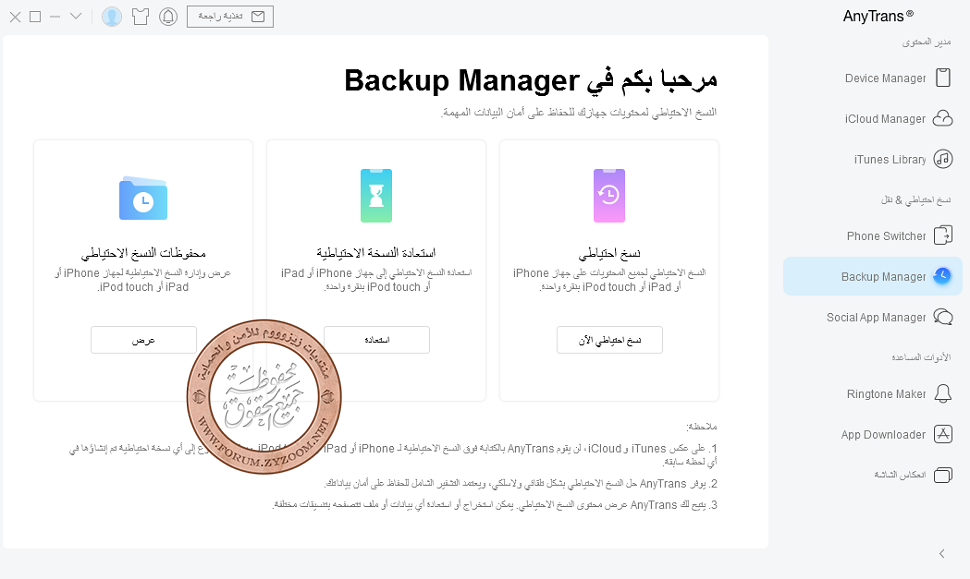The image size is (970, 579).
Task: Open skin themes shirt icon
Action: point(140,17)
